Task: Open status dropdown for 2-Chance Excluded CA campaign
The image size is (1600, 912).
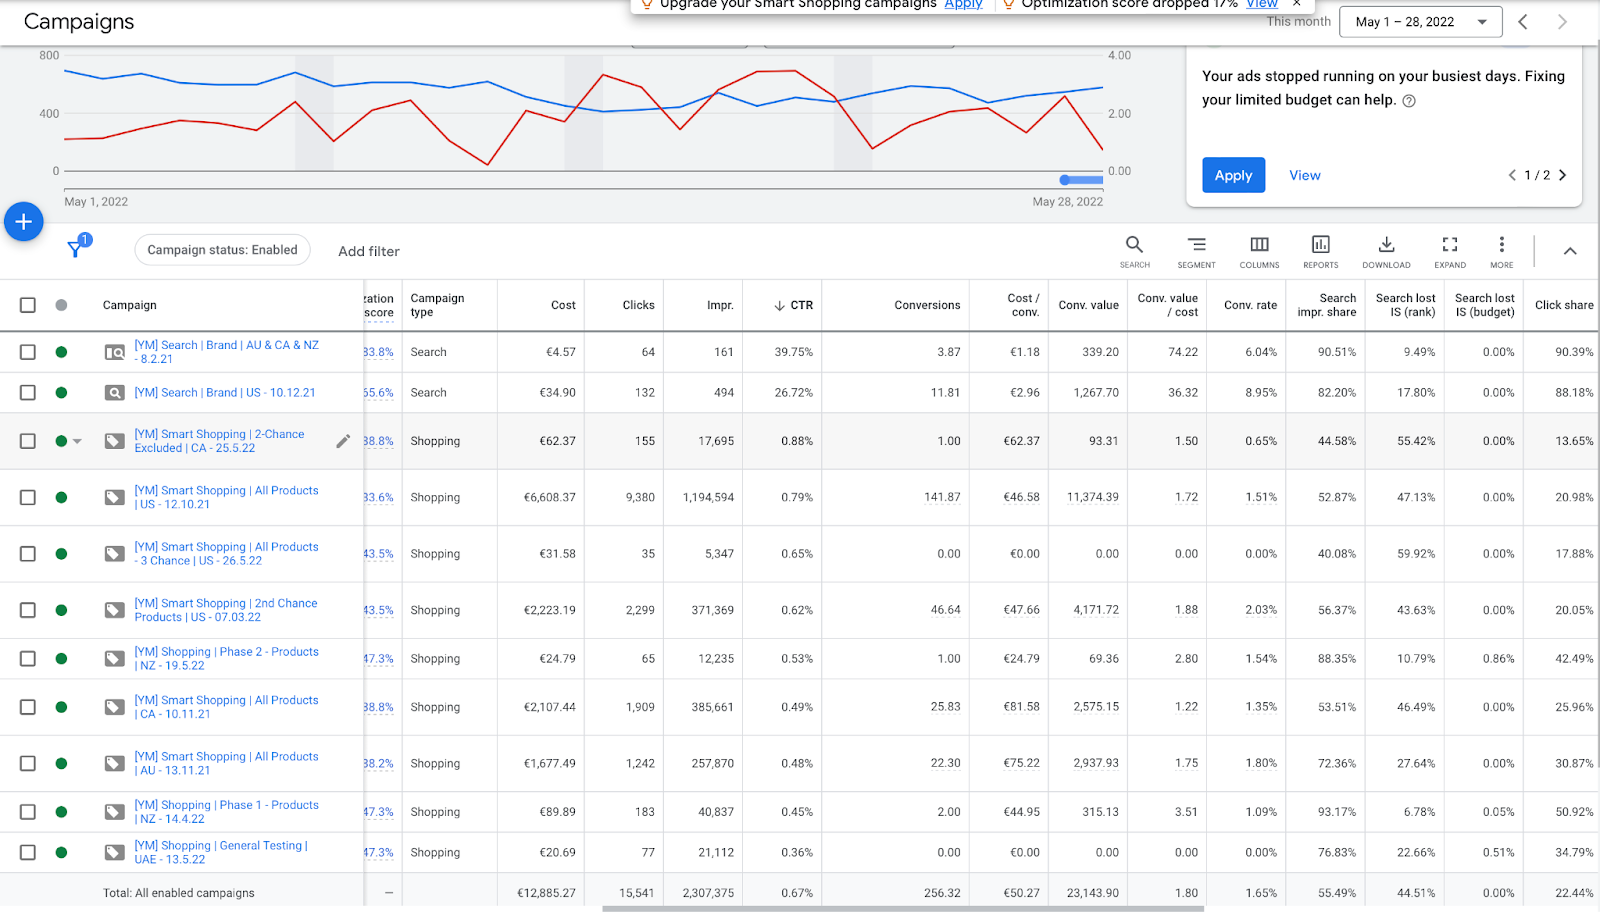Action: 77,441
